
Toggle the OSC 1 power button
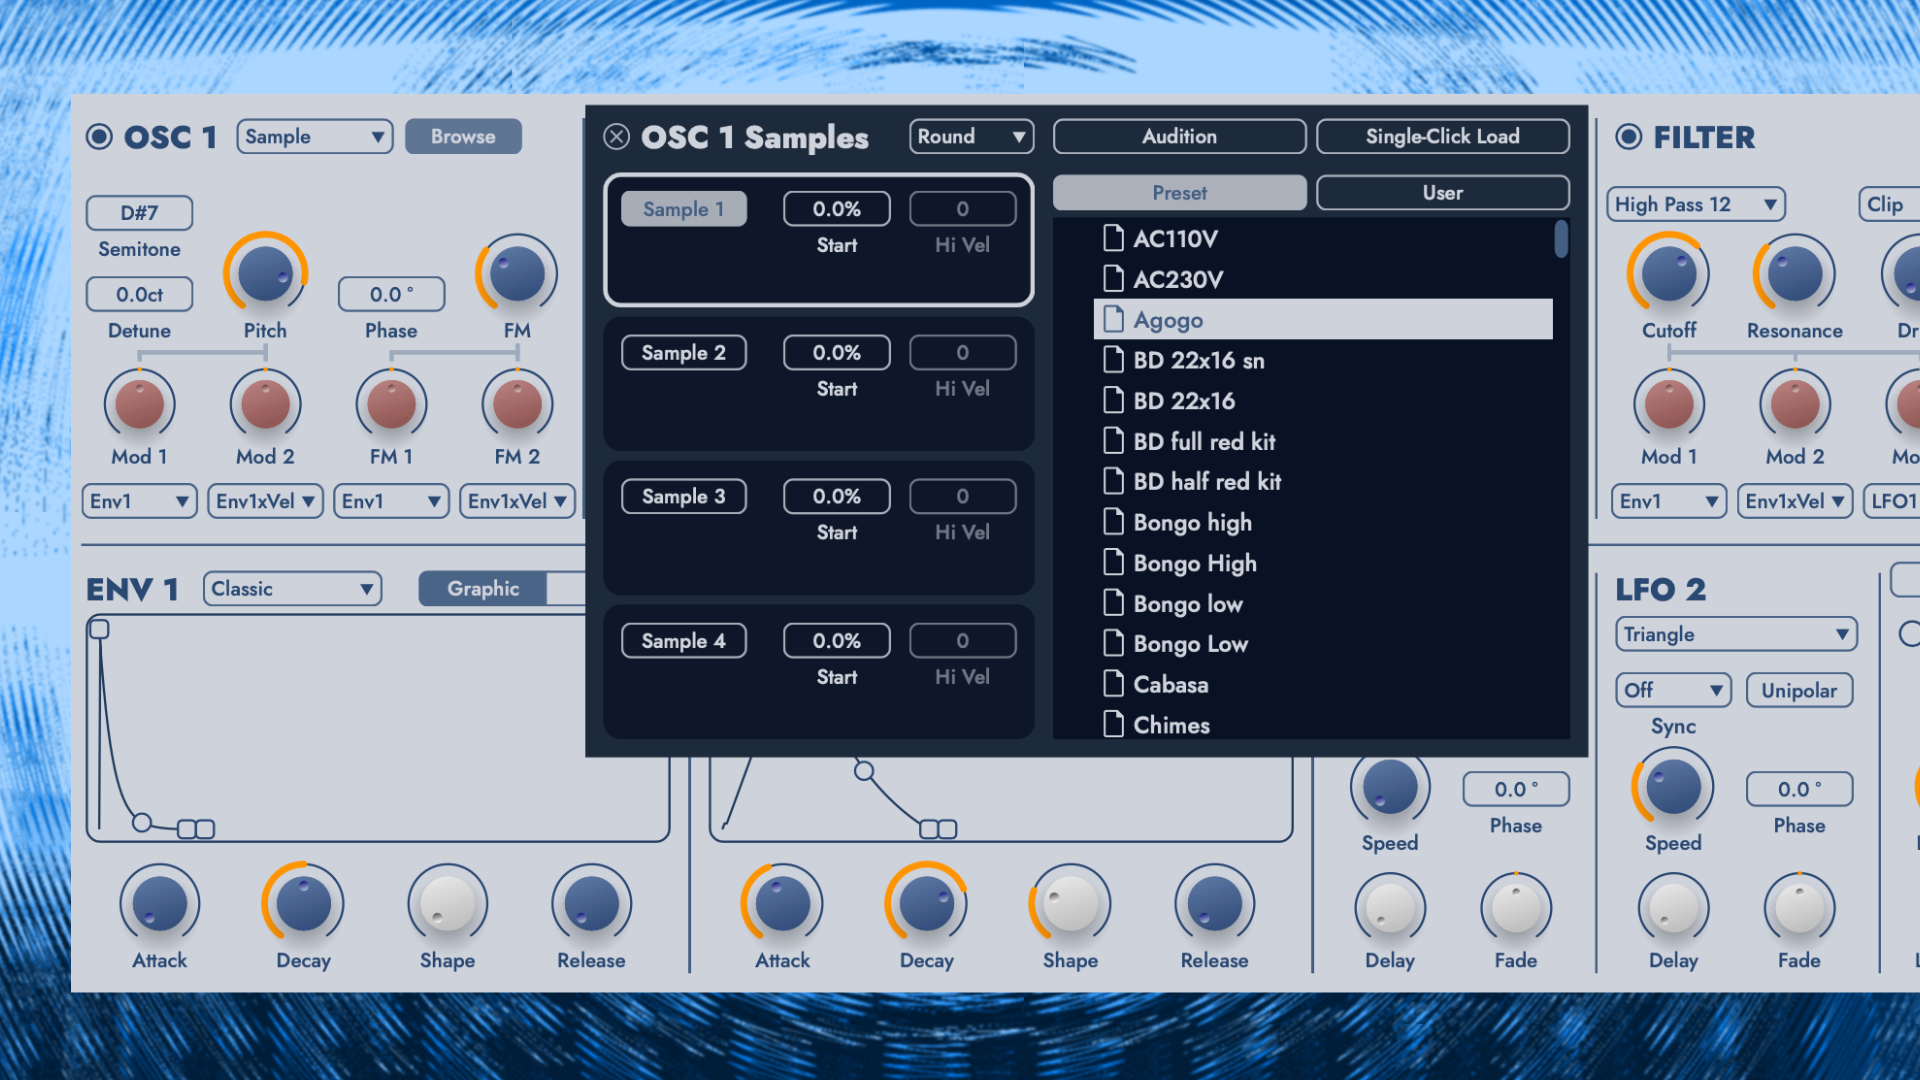click(x=99, y=137)
